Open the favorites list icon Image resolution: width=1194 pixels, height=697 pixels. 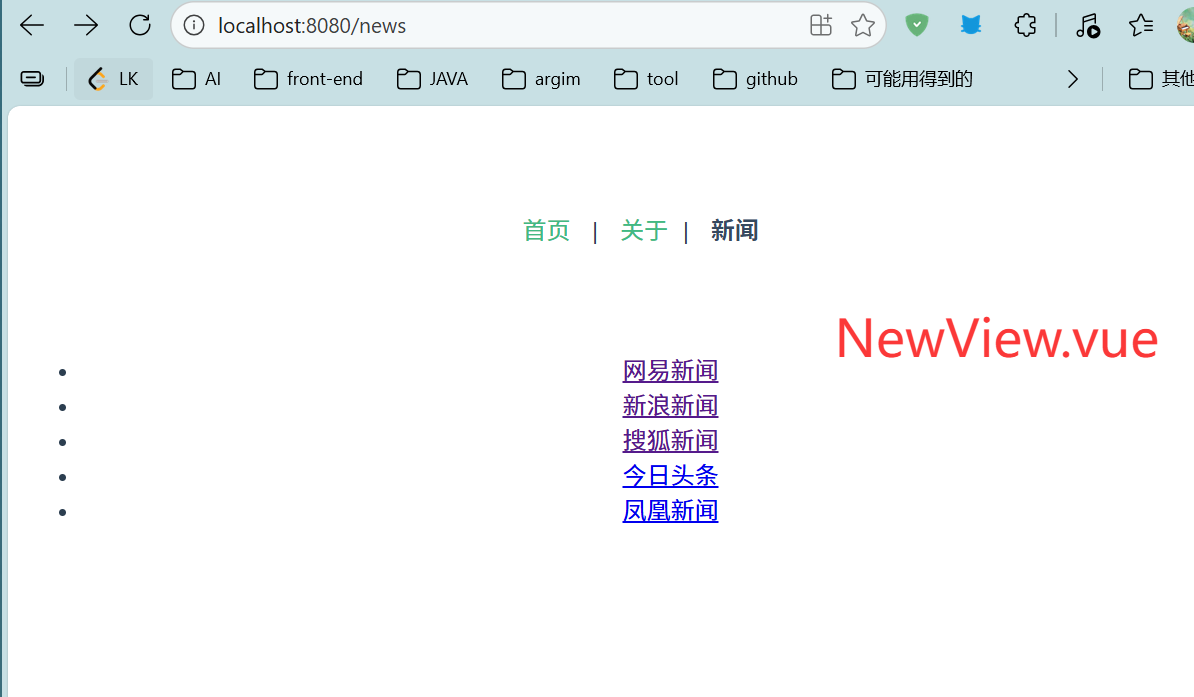pyautogui.click(x=1141, y=26)
